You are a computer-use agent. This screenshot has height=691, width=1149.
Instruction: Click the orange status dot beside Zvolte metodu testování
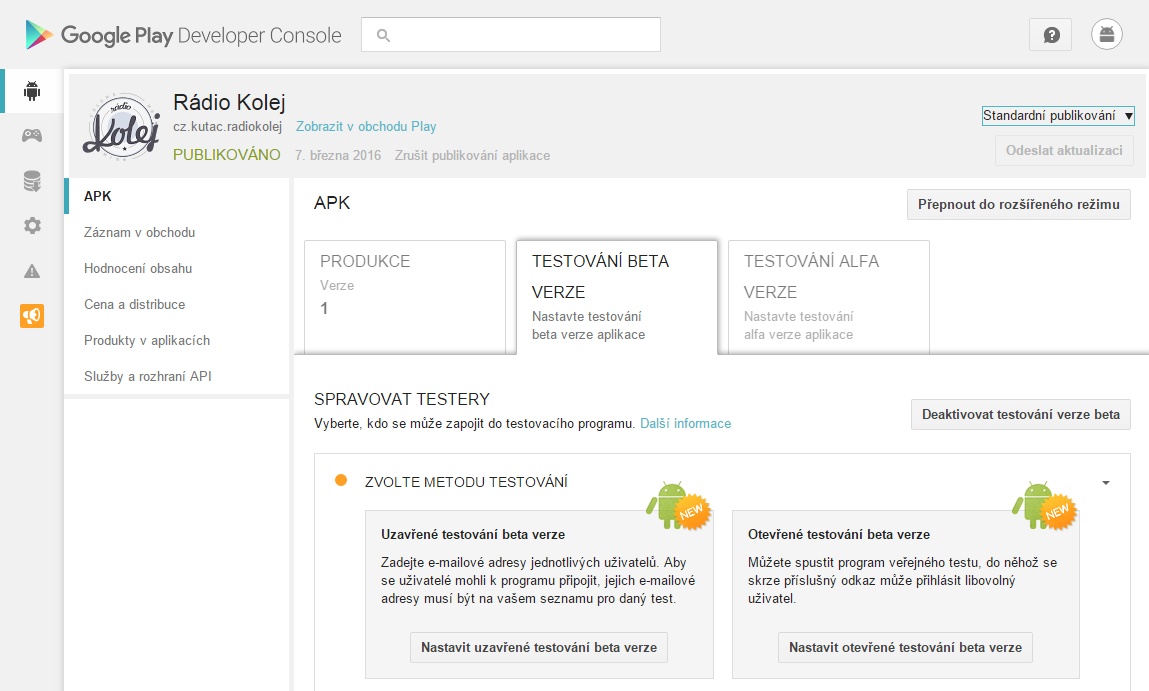click(x=341, y=481)
